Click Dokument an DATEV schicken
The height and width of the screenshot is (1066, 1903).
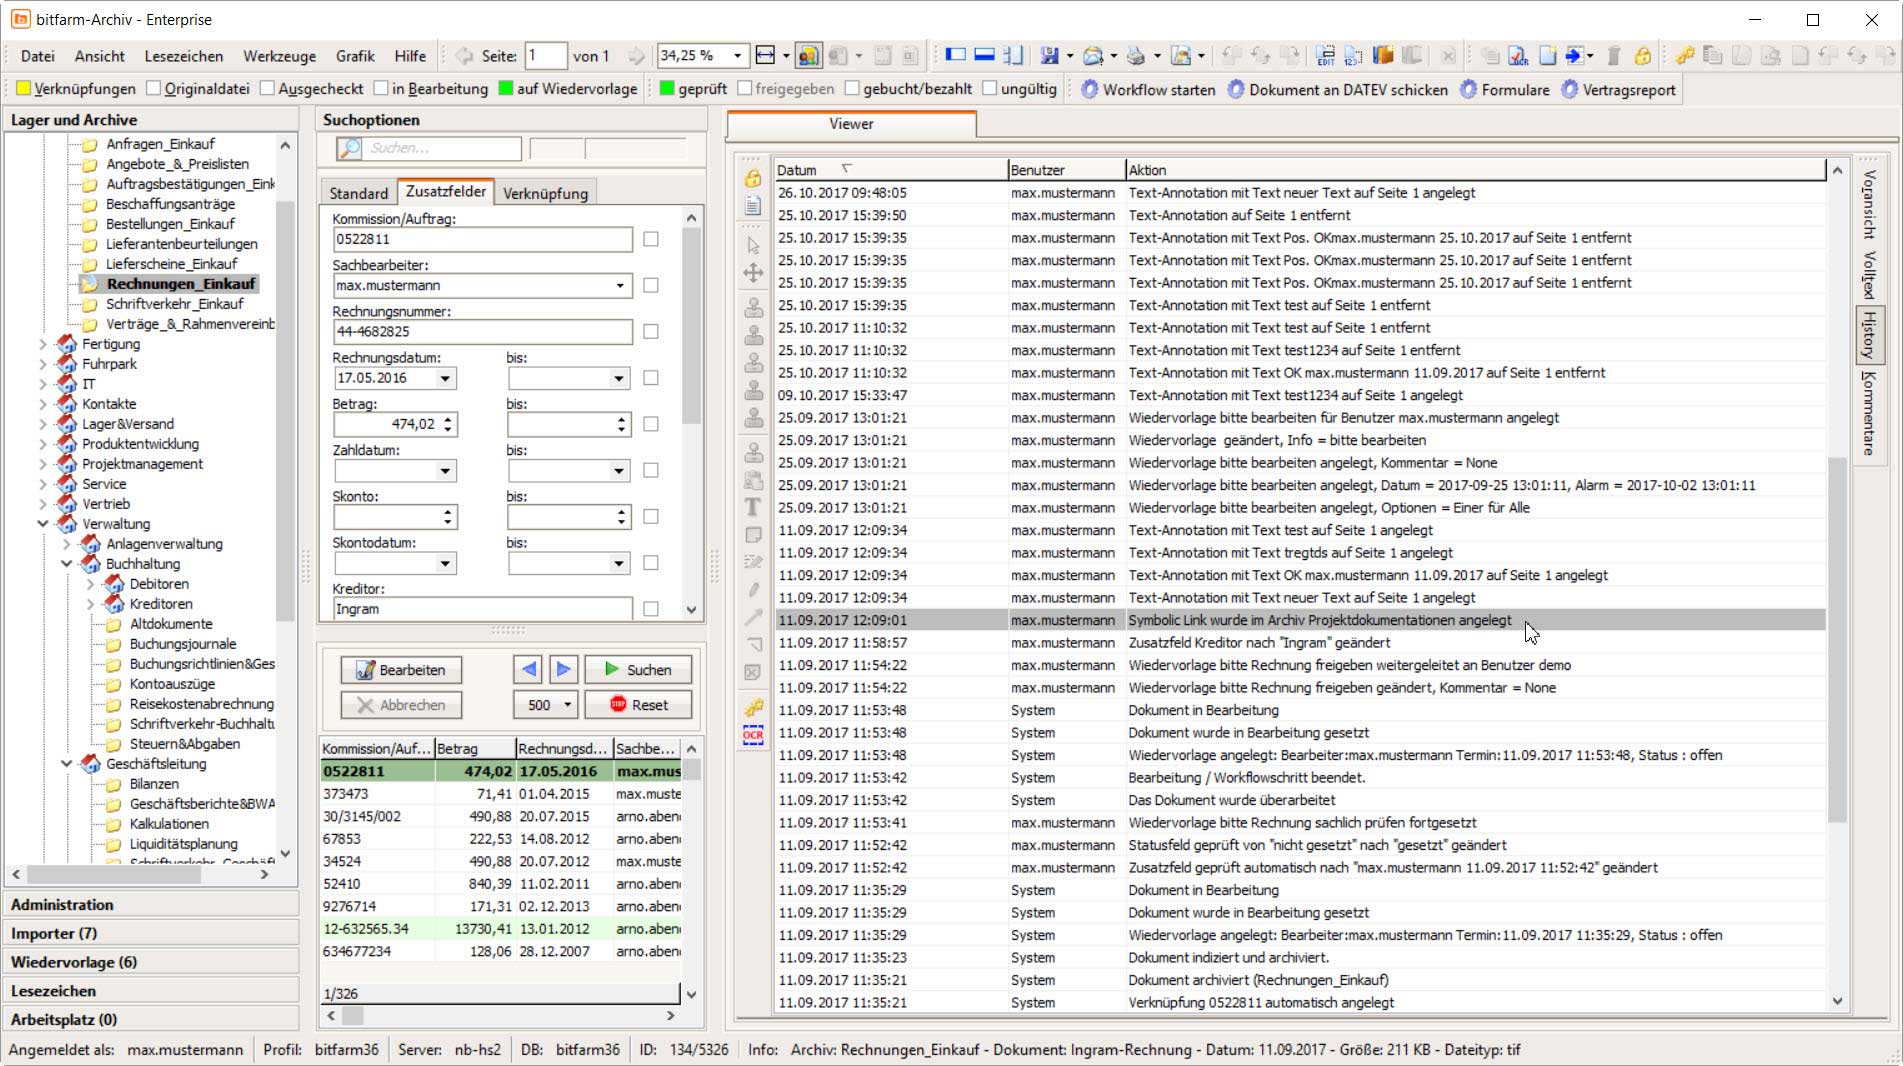coord(1337,89)
